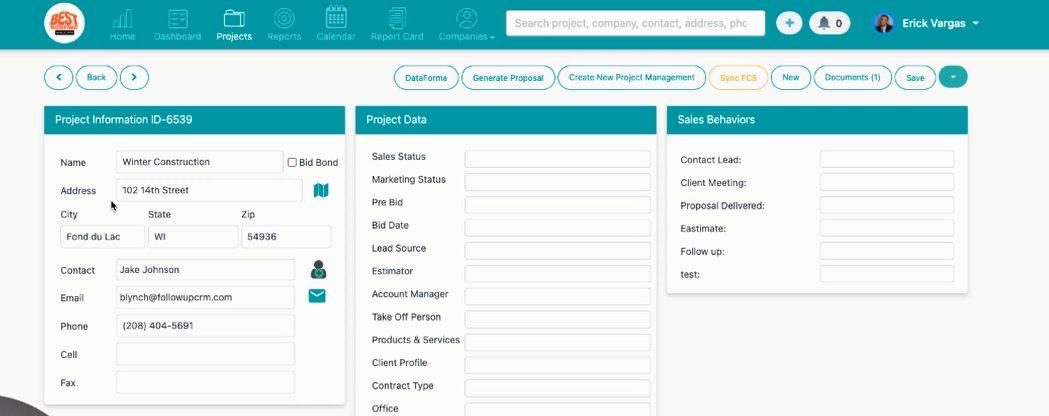The image size is (1049, 416).
Task: Click the Phone field
Action: tap(205, 326)
